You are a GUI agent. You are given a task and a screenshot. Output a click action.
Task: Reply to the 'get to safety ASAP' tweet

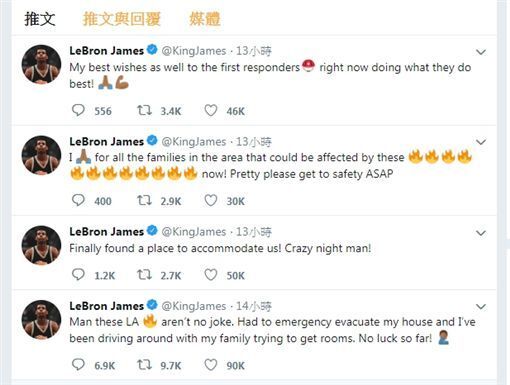(78, 200)
